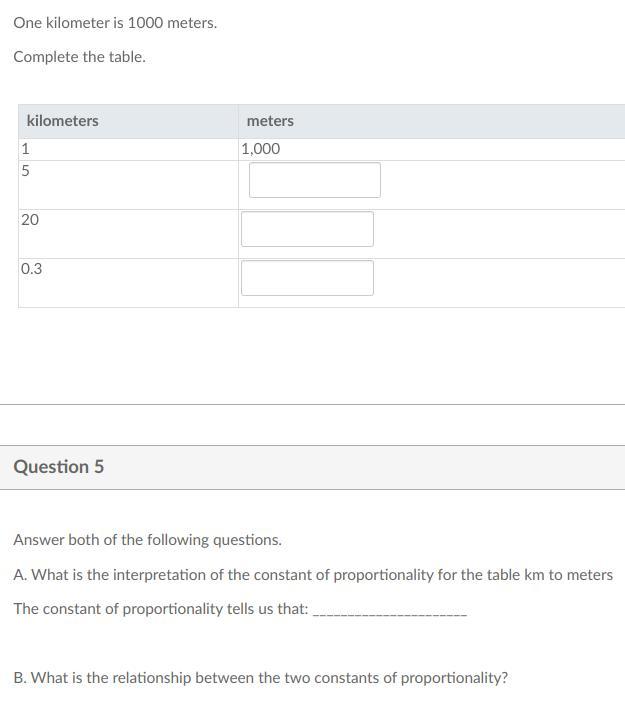The height and width of the screenshot is (704, 625).
Task: Click the "meters" column header
Action: (270, 121)
